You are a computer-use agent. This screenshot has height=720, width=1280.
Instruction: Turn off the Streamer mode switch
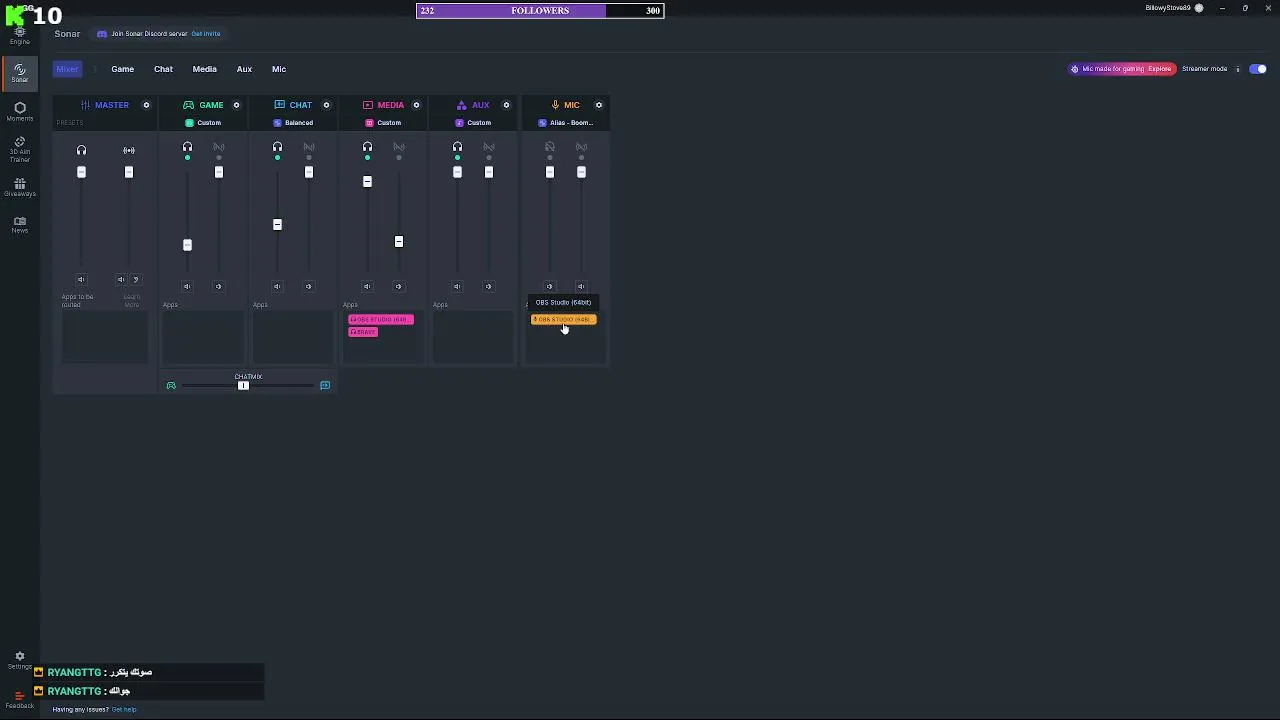(x=1258, y=69)
